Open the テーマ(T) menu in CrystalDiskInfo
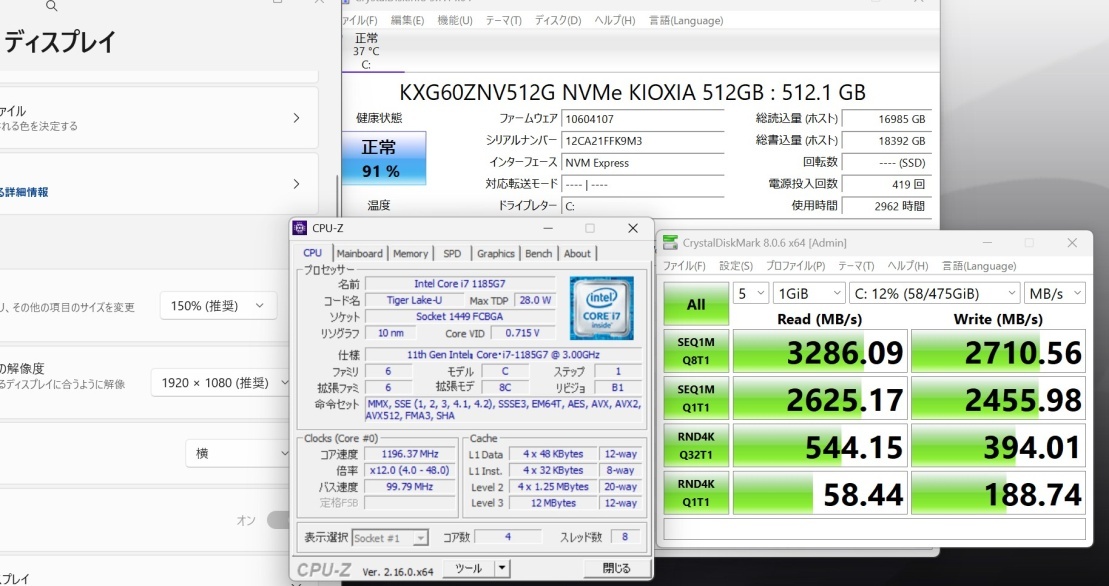 (504, 20)
